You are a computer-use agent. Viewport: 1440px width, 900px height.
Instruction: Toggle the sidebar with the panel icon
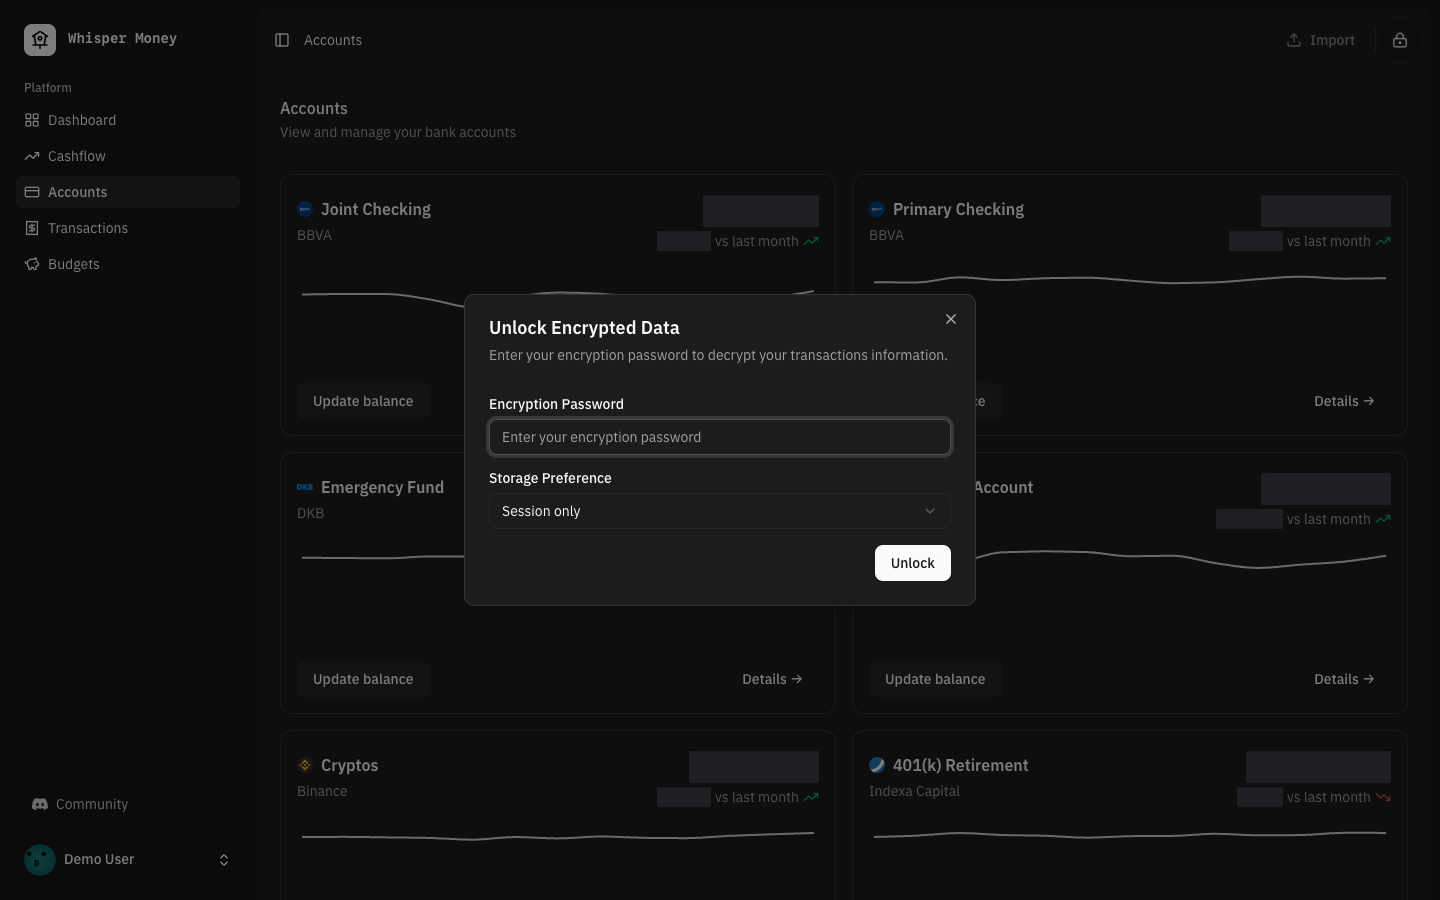pyautogui.click(x=282, y=40)
